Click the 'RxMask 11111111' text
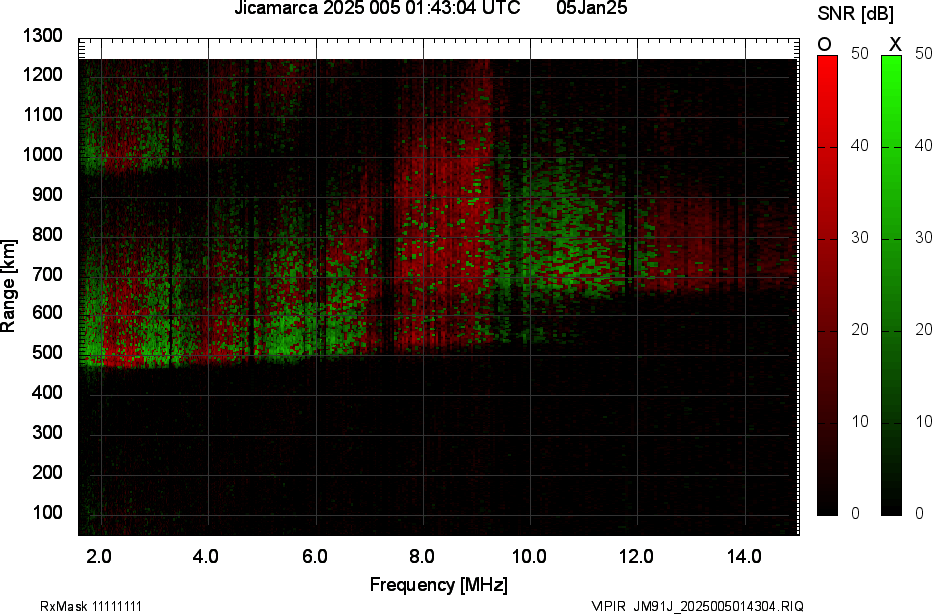The width and height of the screenshot is (932, 614). coord(76,606)
